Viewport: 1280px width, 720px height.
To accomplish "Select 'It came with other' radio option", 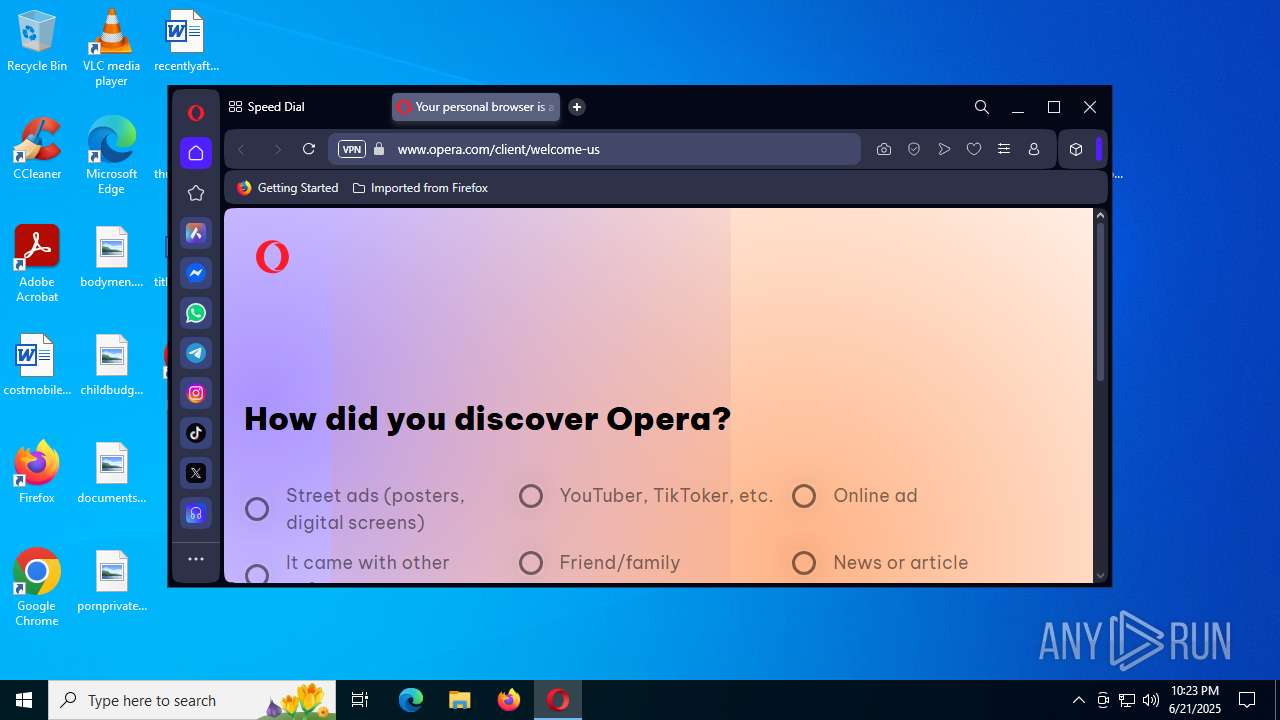I will coord(257,574).
